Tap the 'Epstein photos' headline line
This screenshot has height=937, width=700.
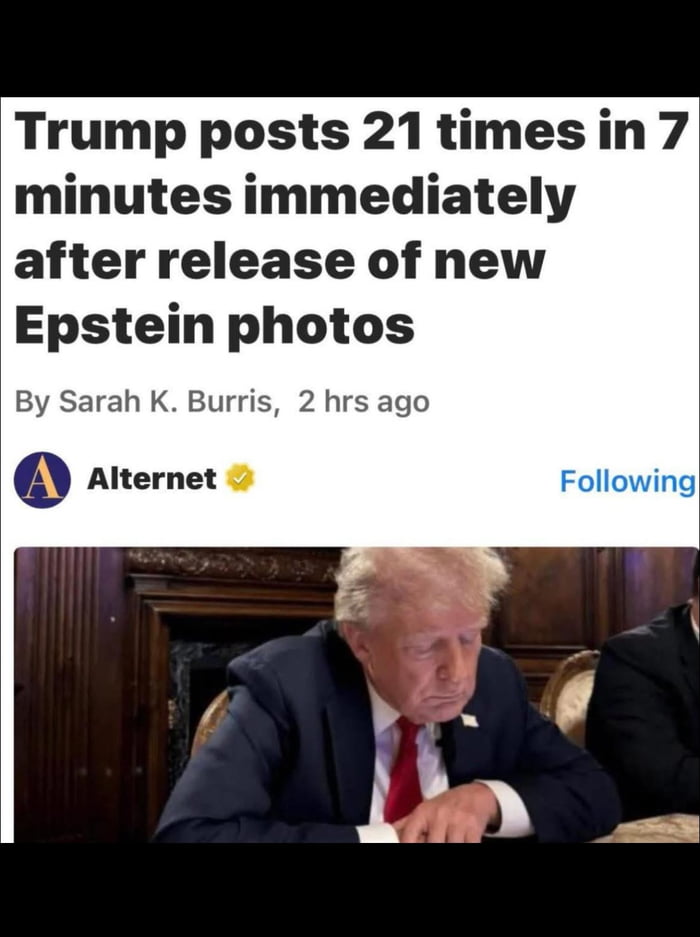pyautogui.click(x=214, y=326)
